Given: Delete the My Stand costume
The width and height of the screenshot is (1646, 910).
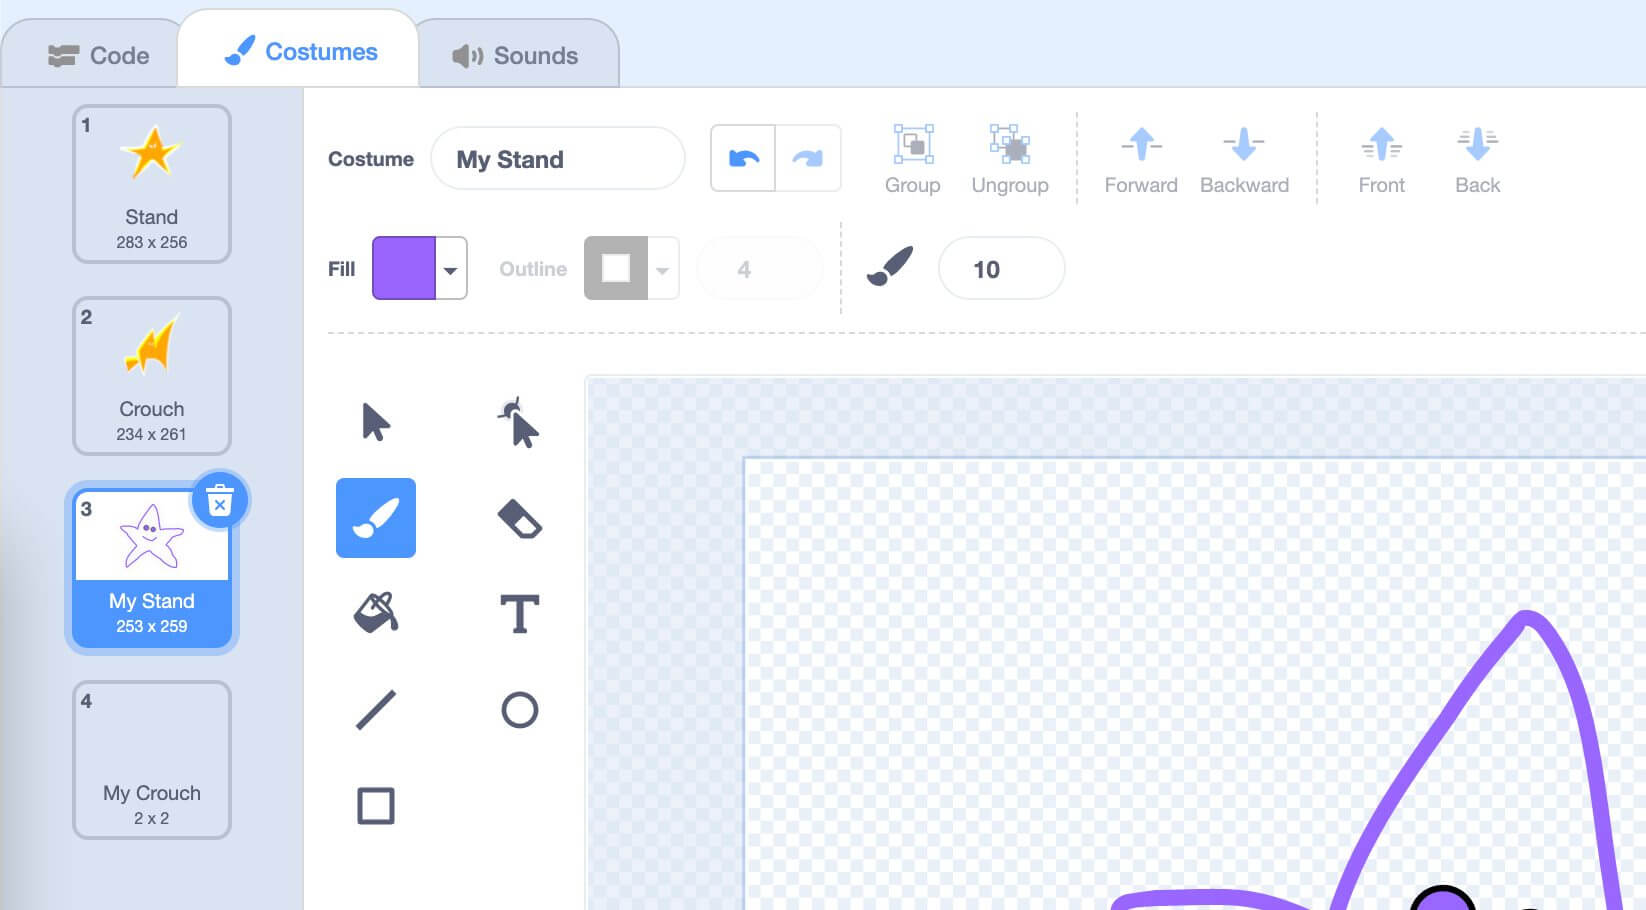Looking at the screenshot, I should [x=219, y=500].
